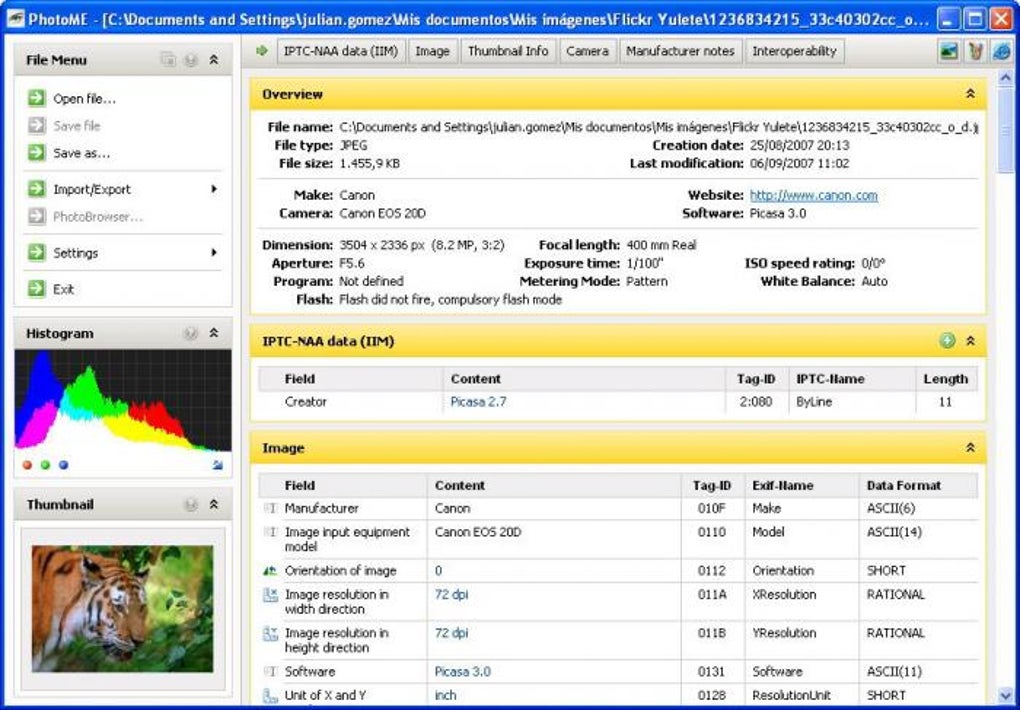Click the green arrow icon before IPTC-NAA tab
1020x710 pixels.
tap(262, 51)
